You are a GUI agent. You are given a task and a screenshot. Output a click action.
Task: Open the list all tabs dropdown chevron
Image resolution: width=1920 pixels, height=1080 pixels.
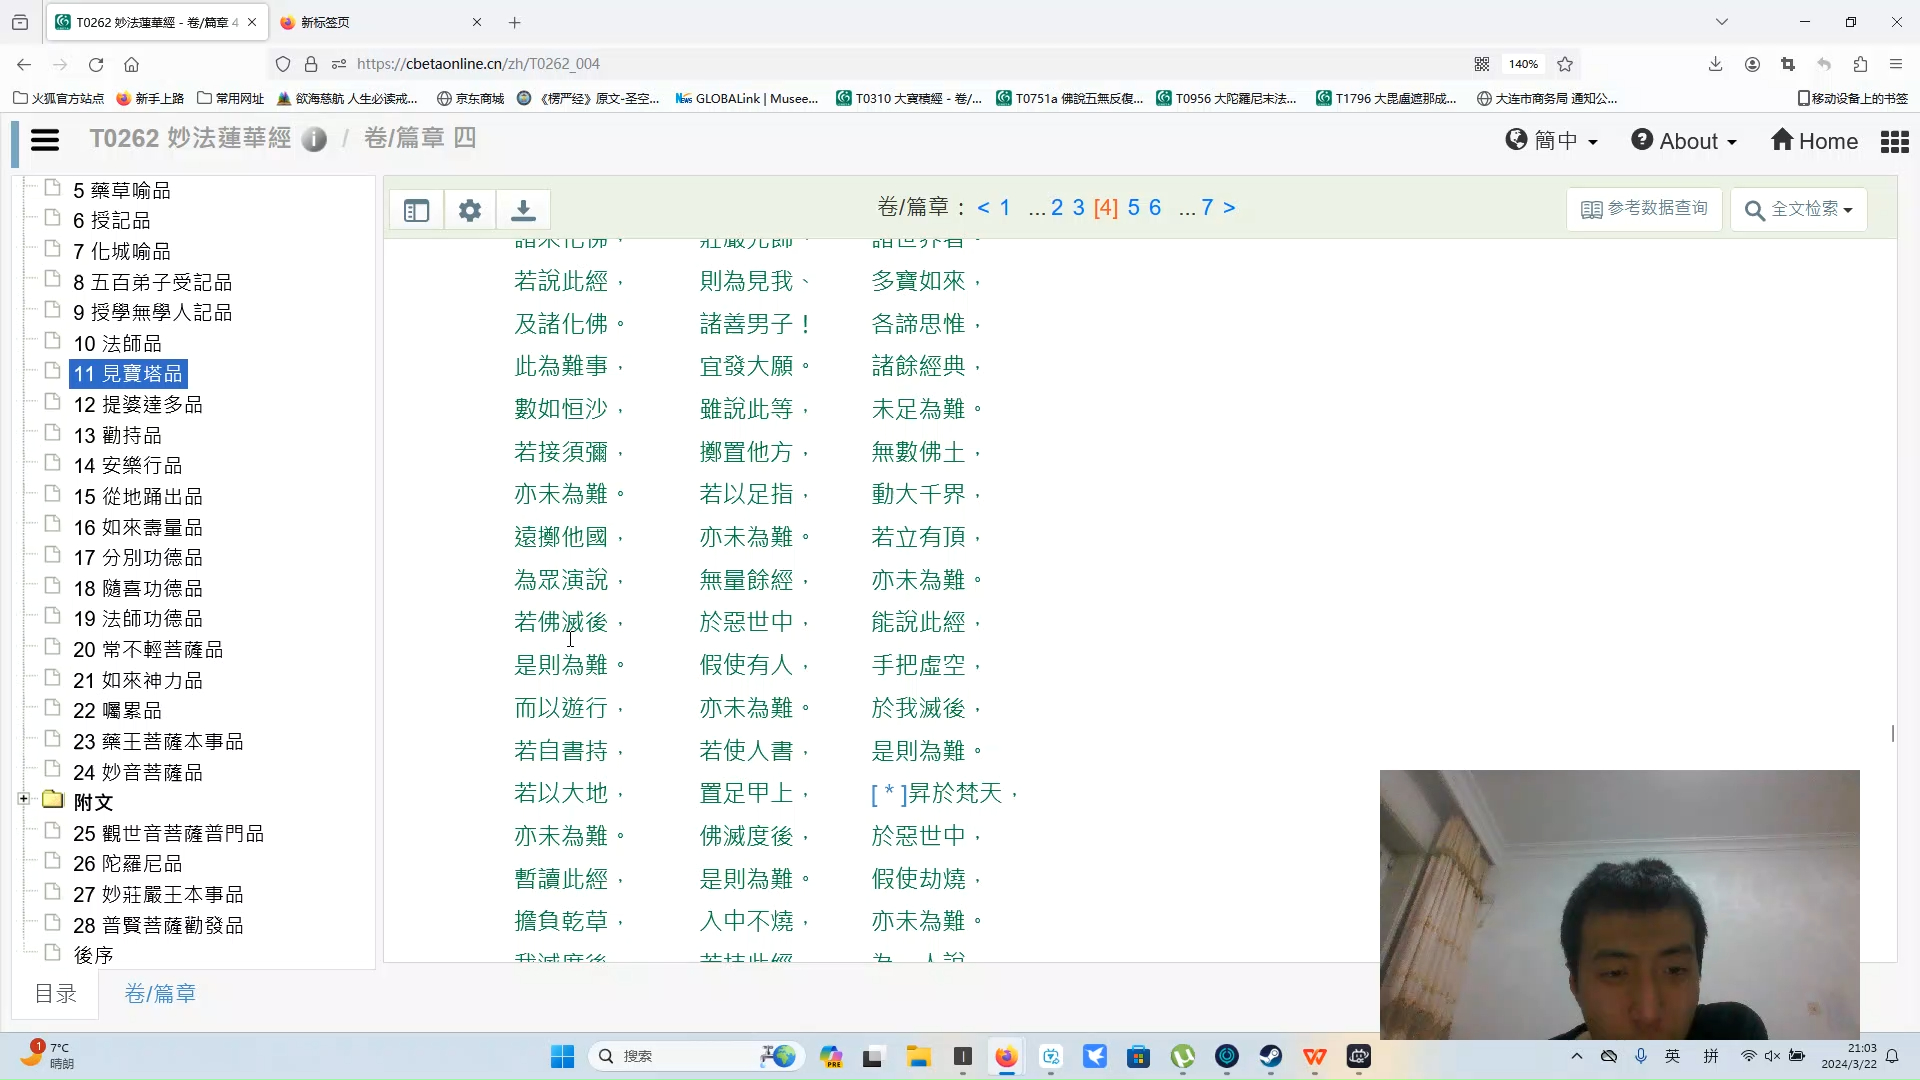tap(1722, 22)
